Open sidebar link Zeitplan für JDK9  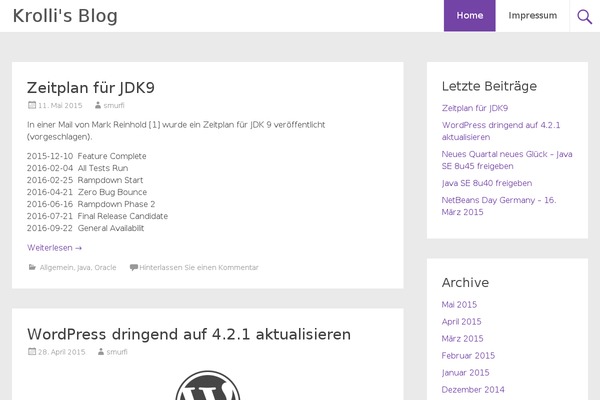coord(475,108)
